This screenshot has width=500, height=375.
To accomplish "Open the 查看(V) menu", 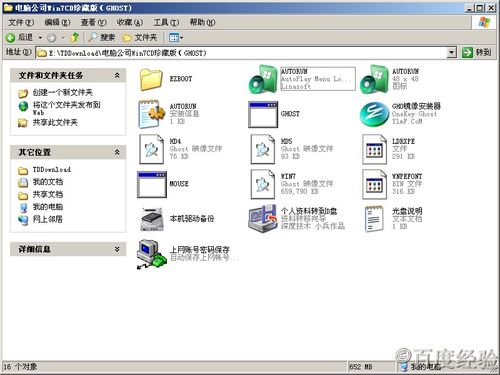I will coord(94,22).
